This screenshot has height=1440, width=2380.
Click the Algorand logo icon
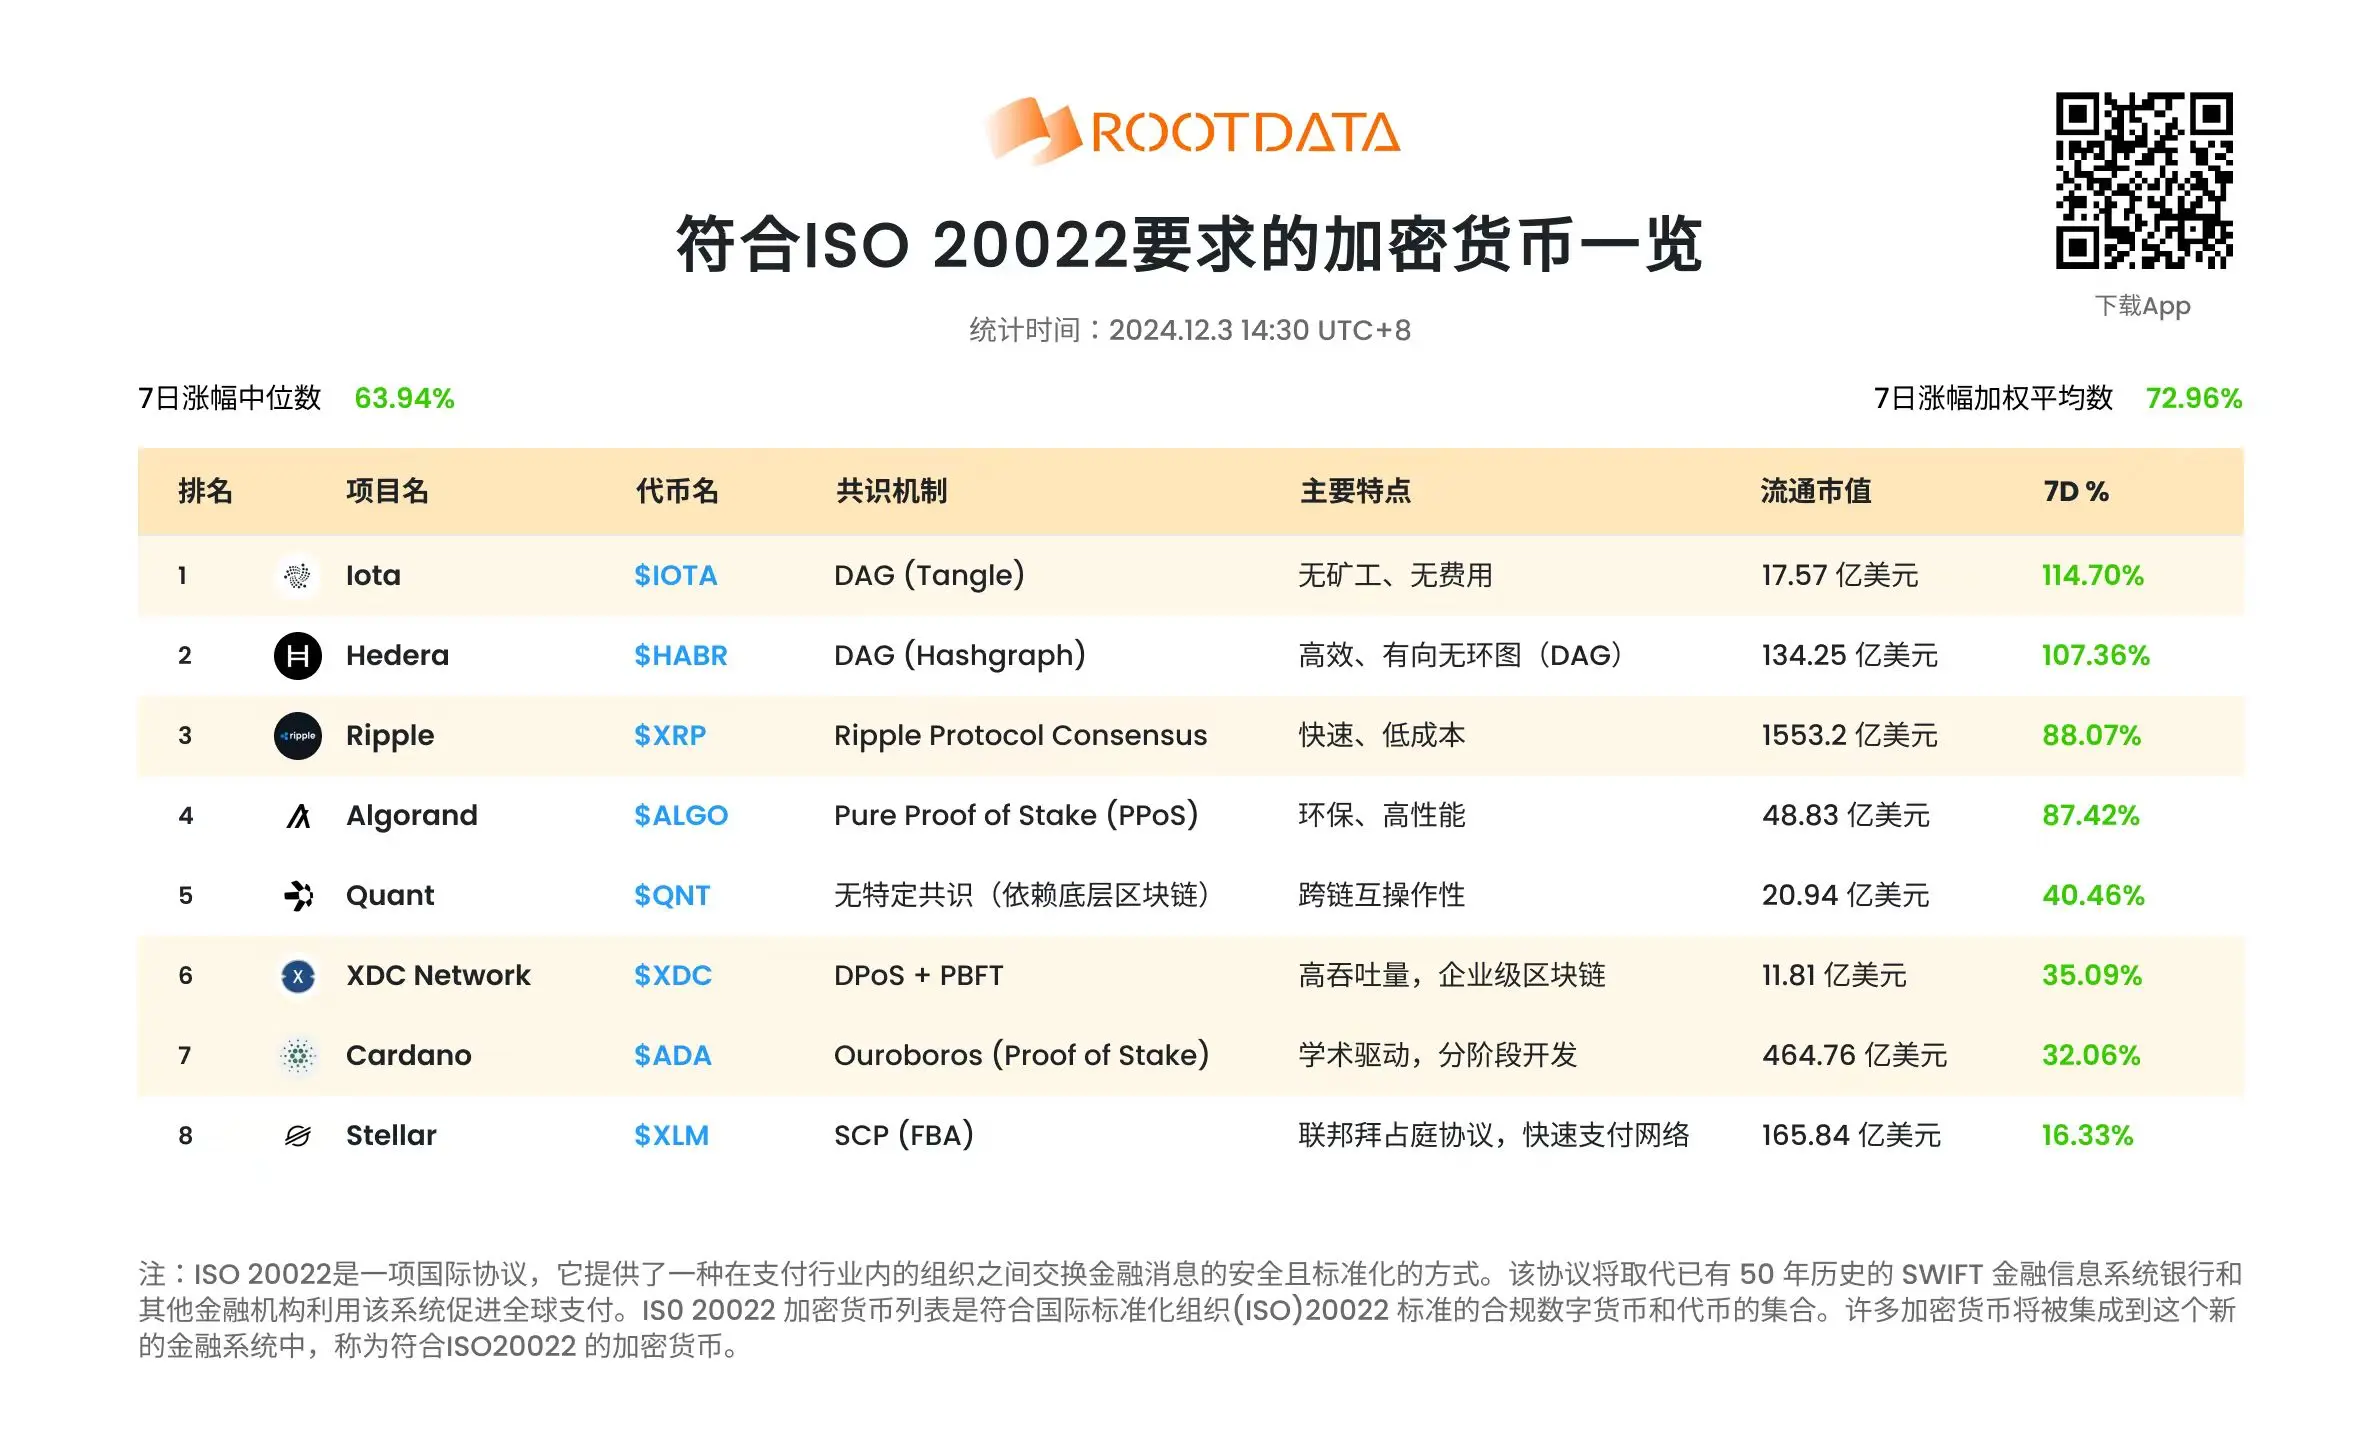click(x=296, y=815)
